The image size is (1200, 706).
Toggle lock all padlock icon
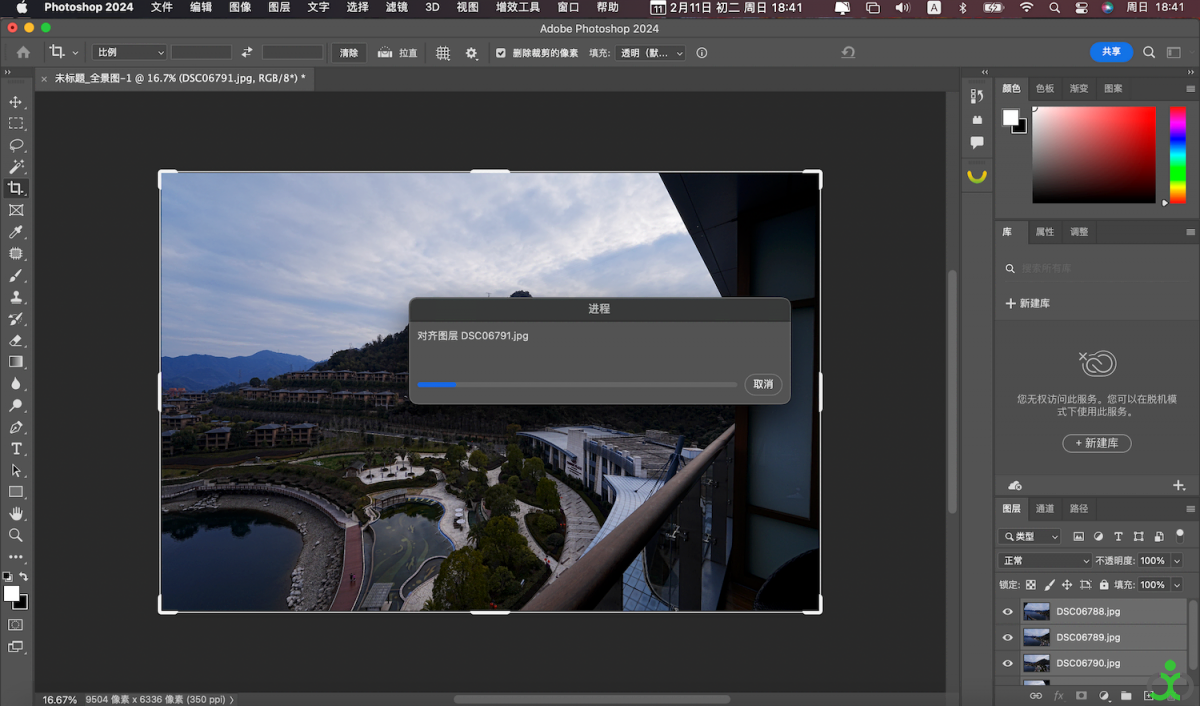point(1103,585)
